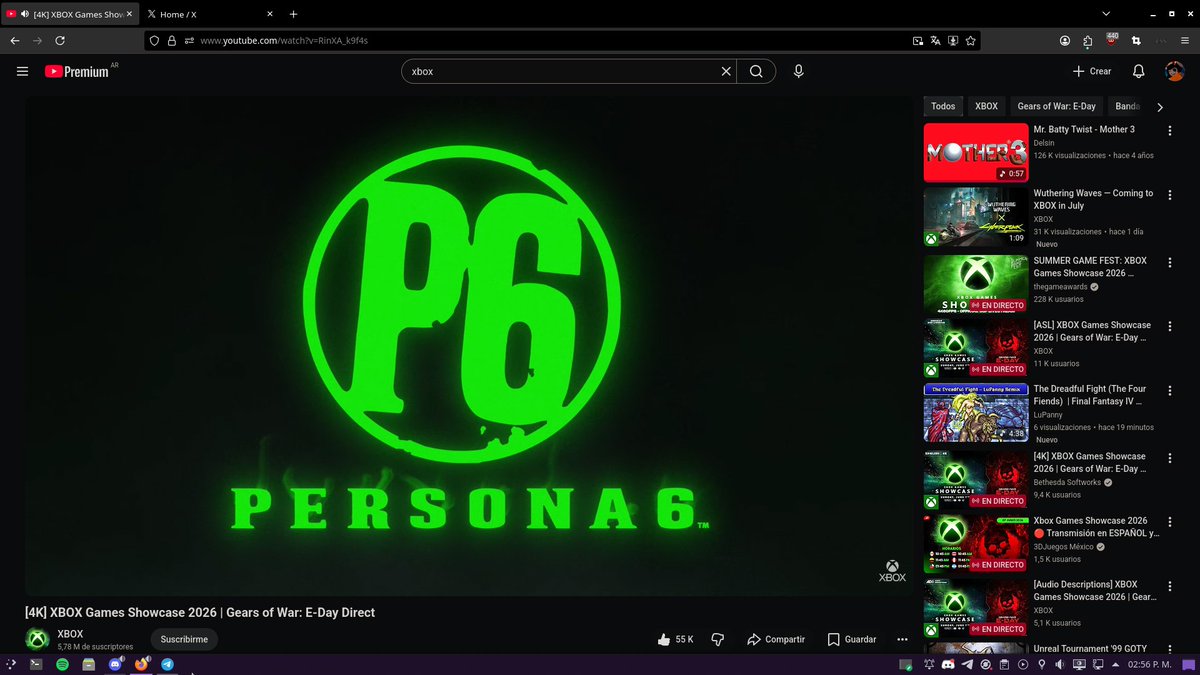
Task: Close the YouTube browser tab
Action: coord(128,14)
